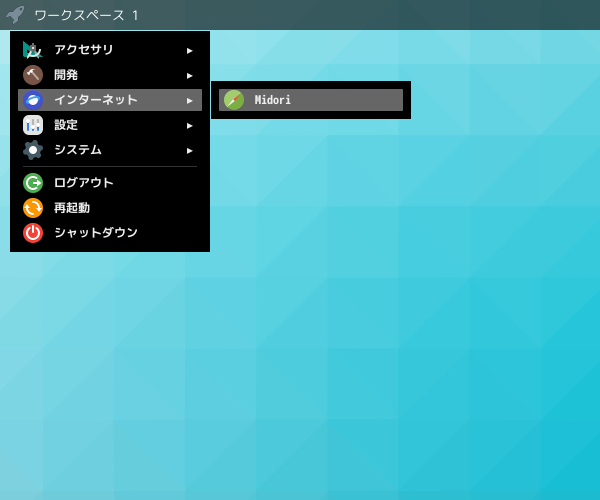Choose ログアウト to log out

(110, 183)
